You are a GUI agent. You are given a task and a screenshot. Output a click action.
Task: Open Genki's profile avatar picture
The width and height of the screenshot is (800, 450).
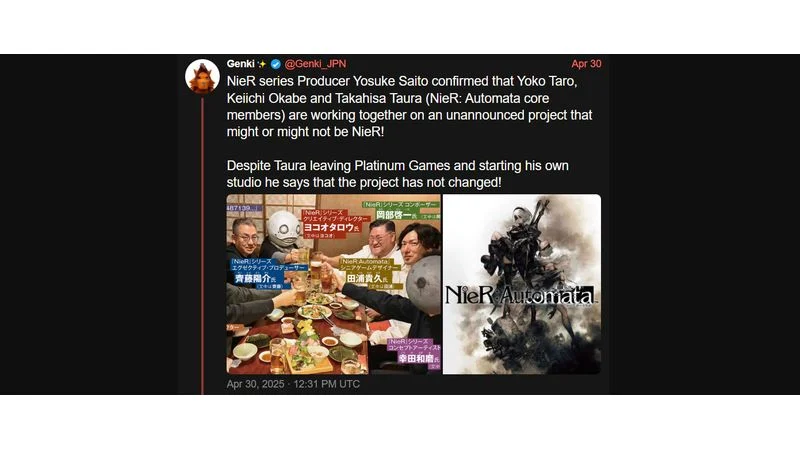click(x=203, y=77)
